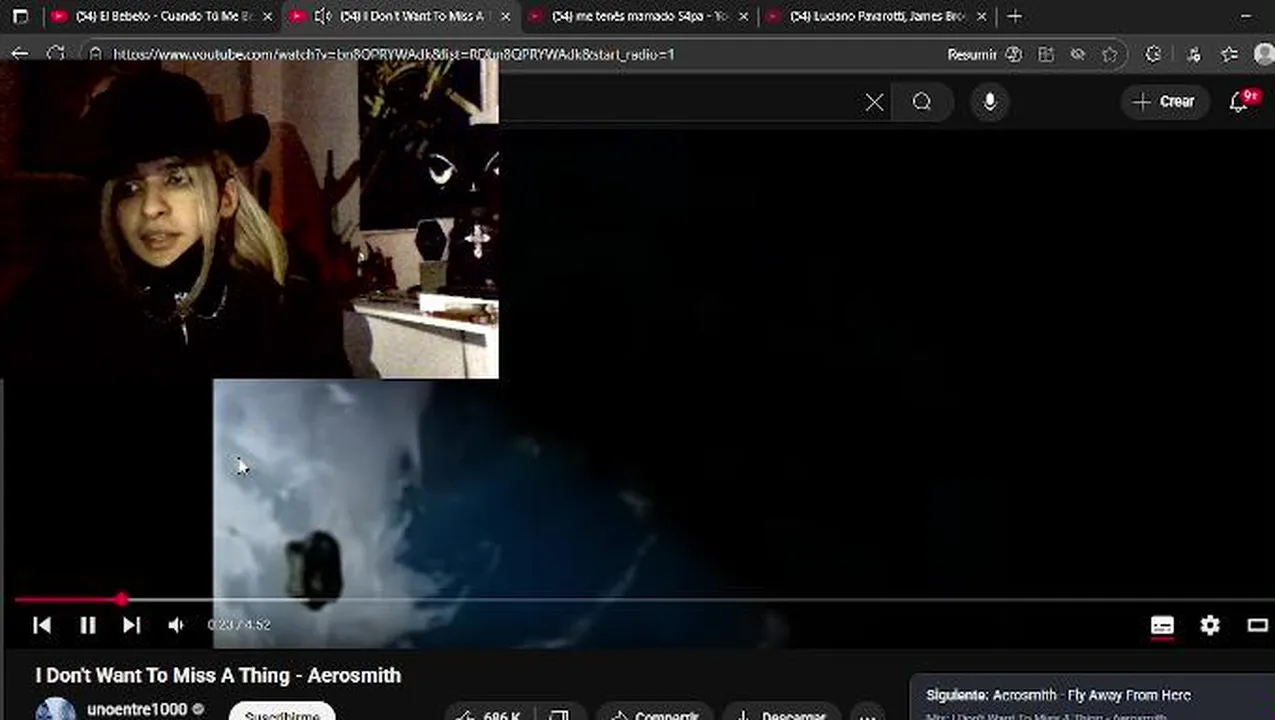Go back to the previous page
Image resolution: width=1275 pixels, height=720 pixels.
coord(20,54)
